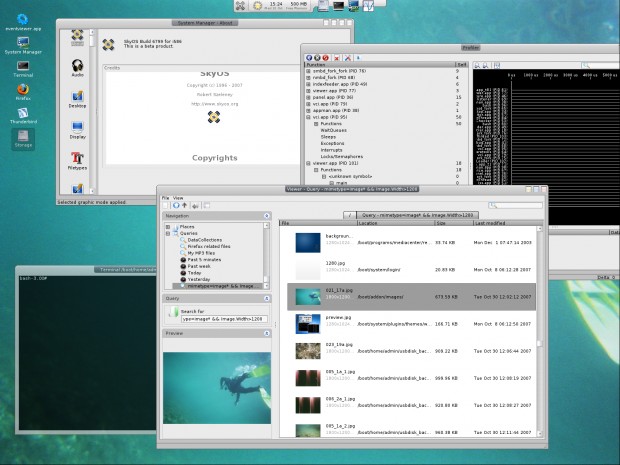Click crossed tools icon in Profiler toolbar
The height and width of the screenshot is (465, 620).
pyautogui.click(x=348, y=58)
